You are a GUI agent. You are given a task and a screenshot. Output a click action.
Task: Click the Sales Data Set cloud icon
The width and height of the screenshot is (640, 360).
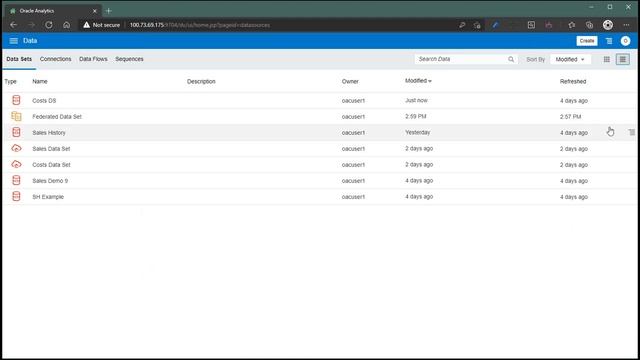[16, 148]
